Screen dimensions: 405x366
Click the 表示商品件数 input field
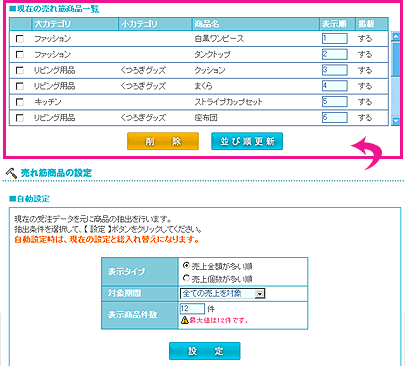pyautogui.click(x=192, y=309)
